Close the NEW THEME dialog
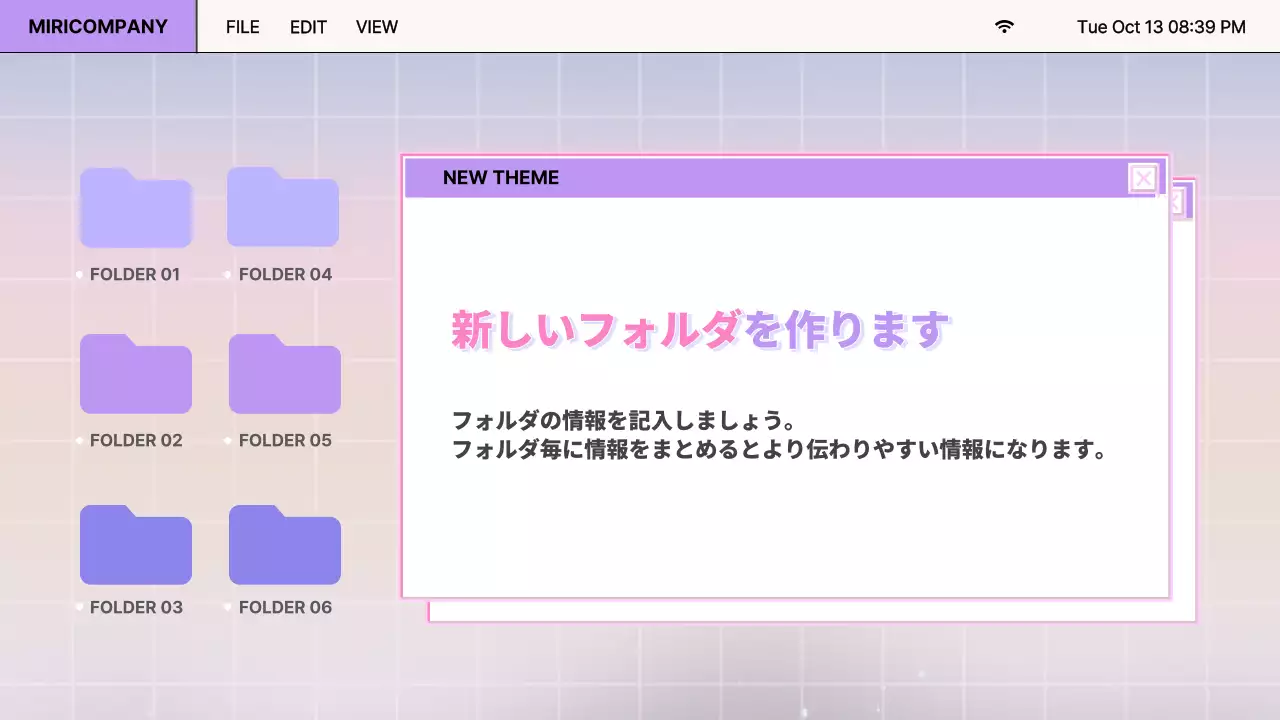Image resolution: width=1280 pixels, height=720 pixels. (1143, 178)
